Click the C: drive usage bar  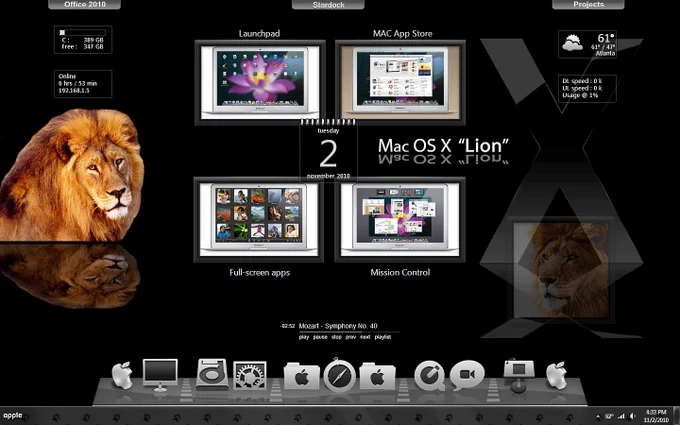pos(82,33)
